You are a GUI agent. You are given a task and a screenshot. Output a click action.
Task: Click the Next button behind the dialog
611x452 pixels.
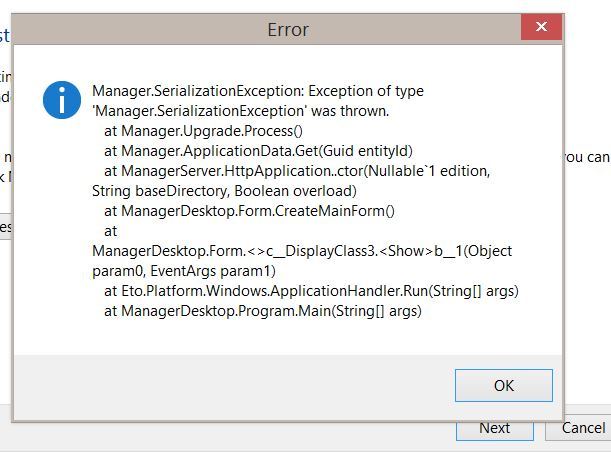[493, 428]
